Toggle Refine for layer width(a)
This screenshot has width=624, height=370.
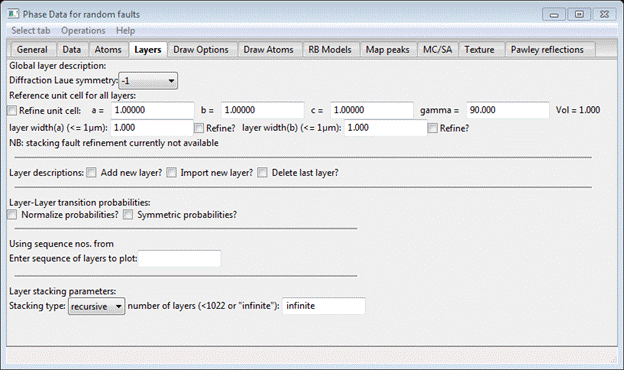click(x=199, y=128)
